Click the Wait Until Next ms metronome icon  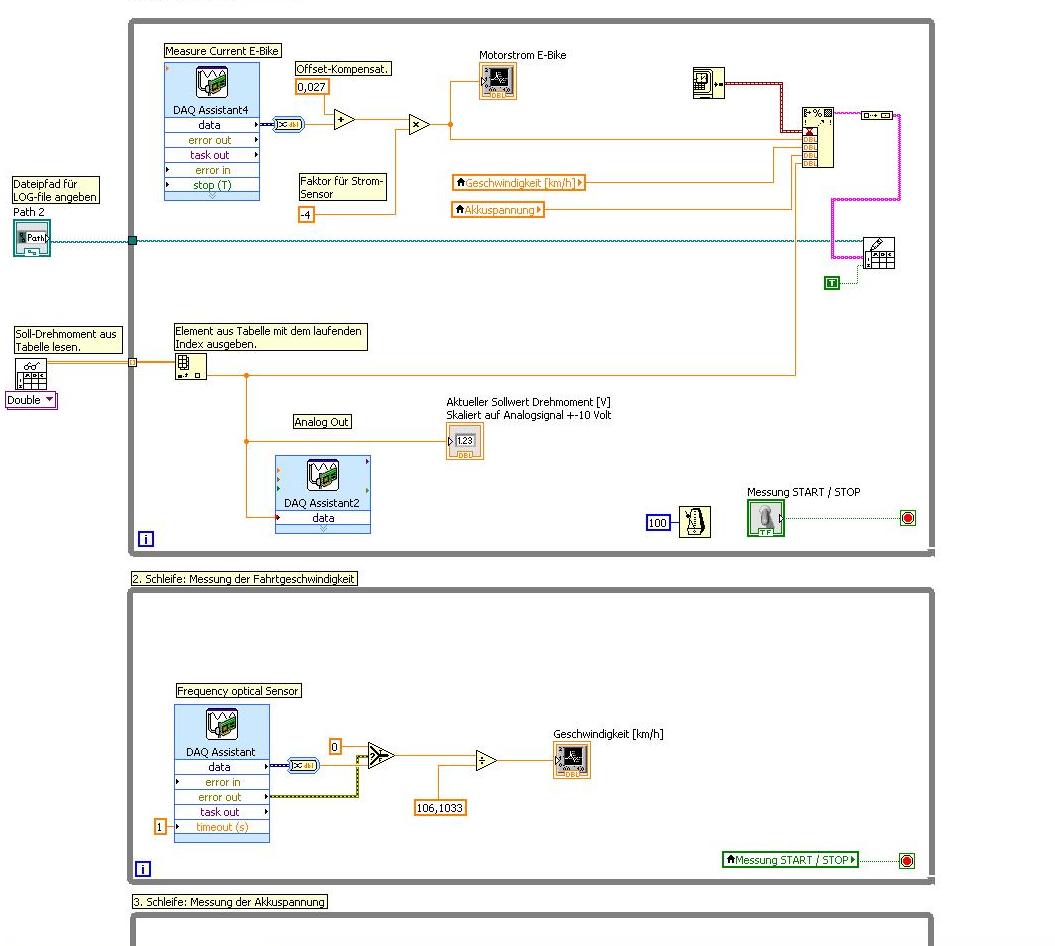pyautogui.click(x=695, y=522)
